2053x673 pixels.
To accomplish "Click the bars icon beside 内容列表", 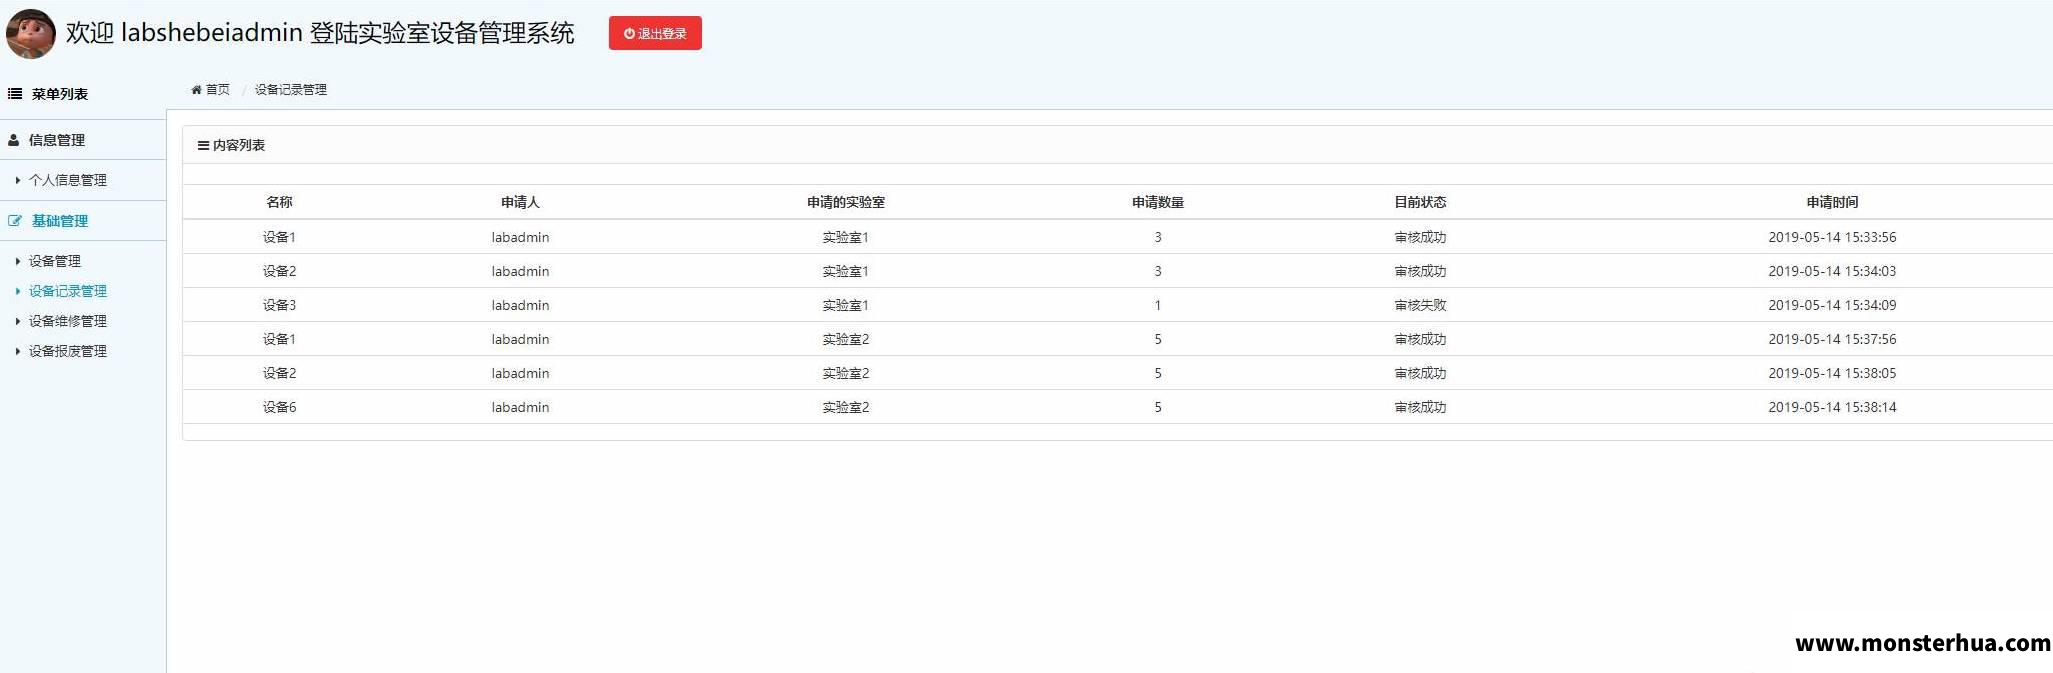I will click(203, 146).
